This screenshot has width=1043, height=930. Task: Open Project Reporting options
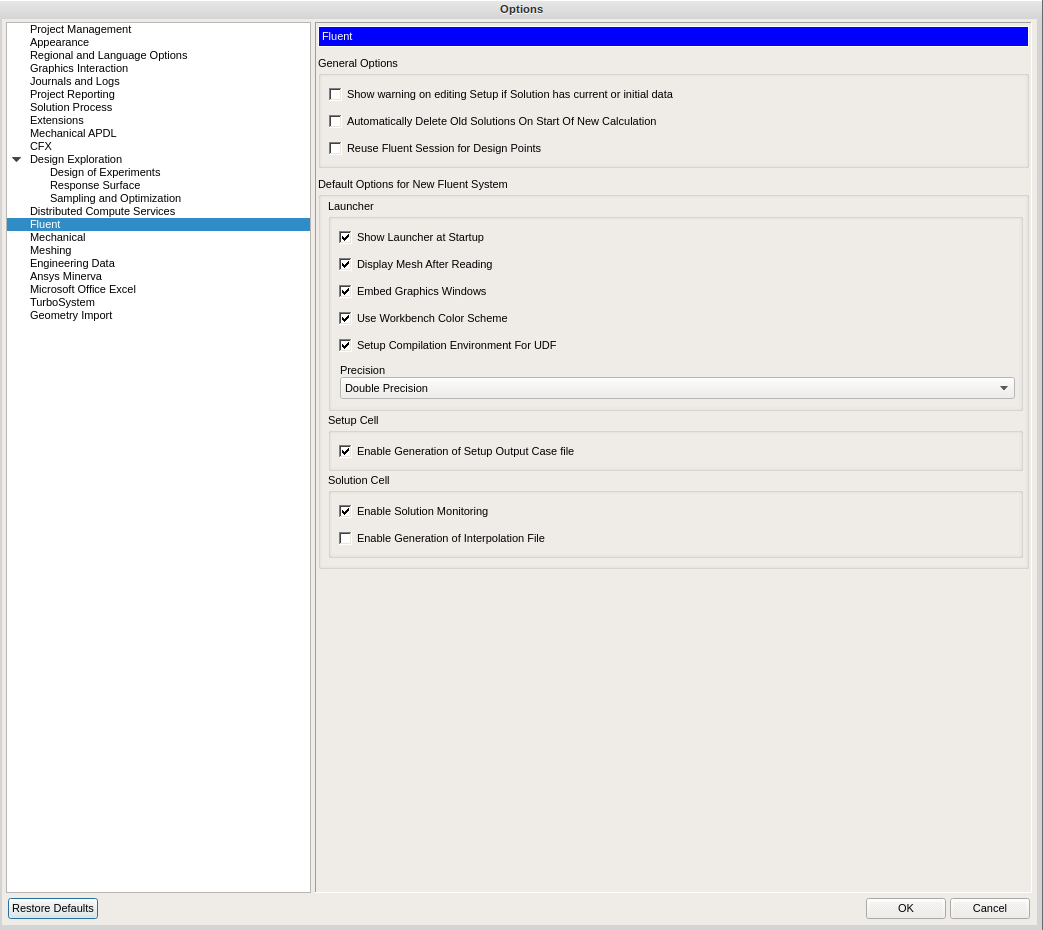pyautogui.click(x=73, y=94)
